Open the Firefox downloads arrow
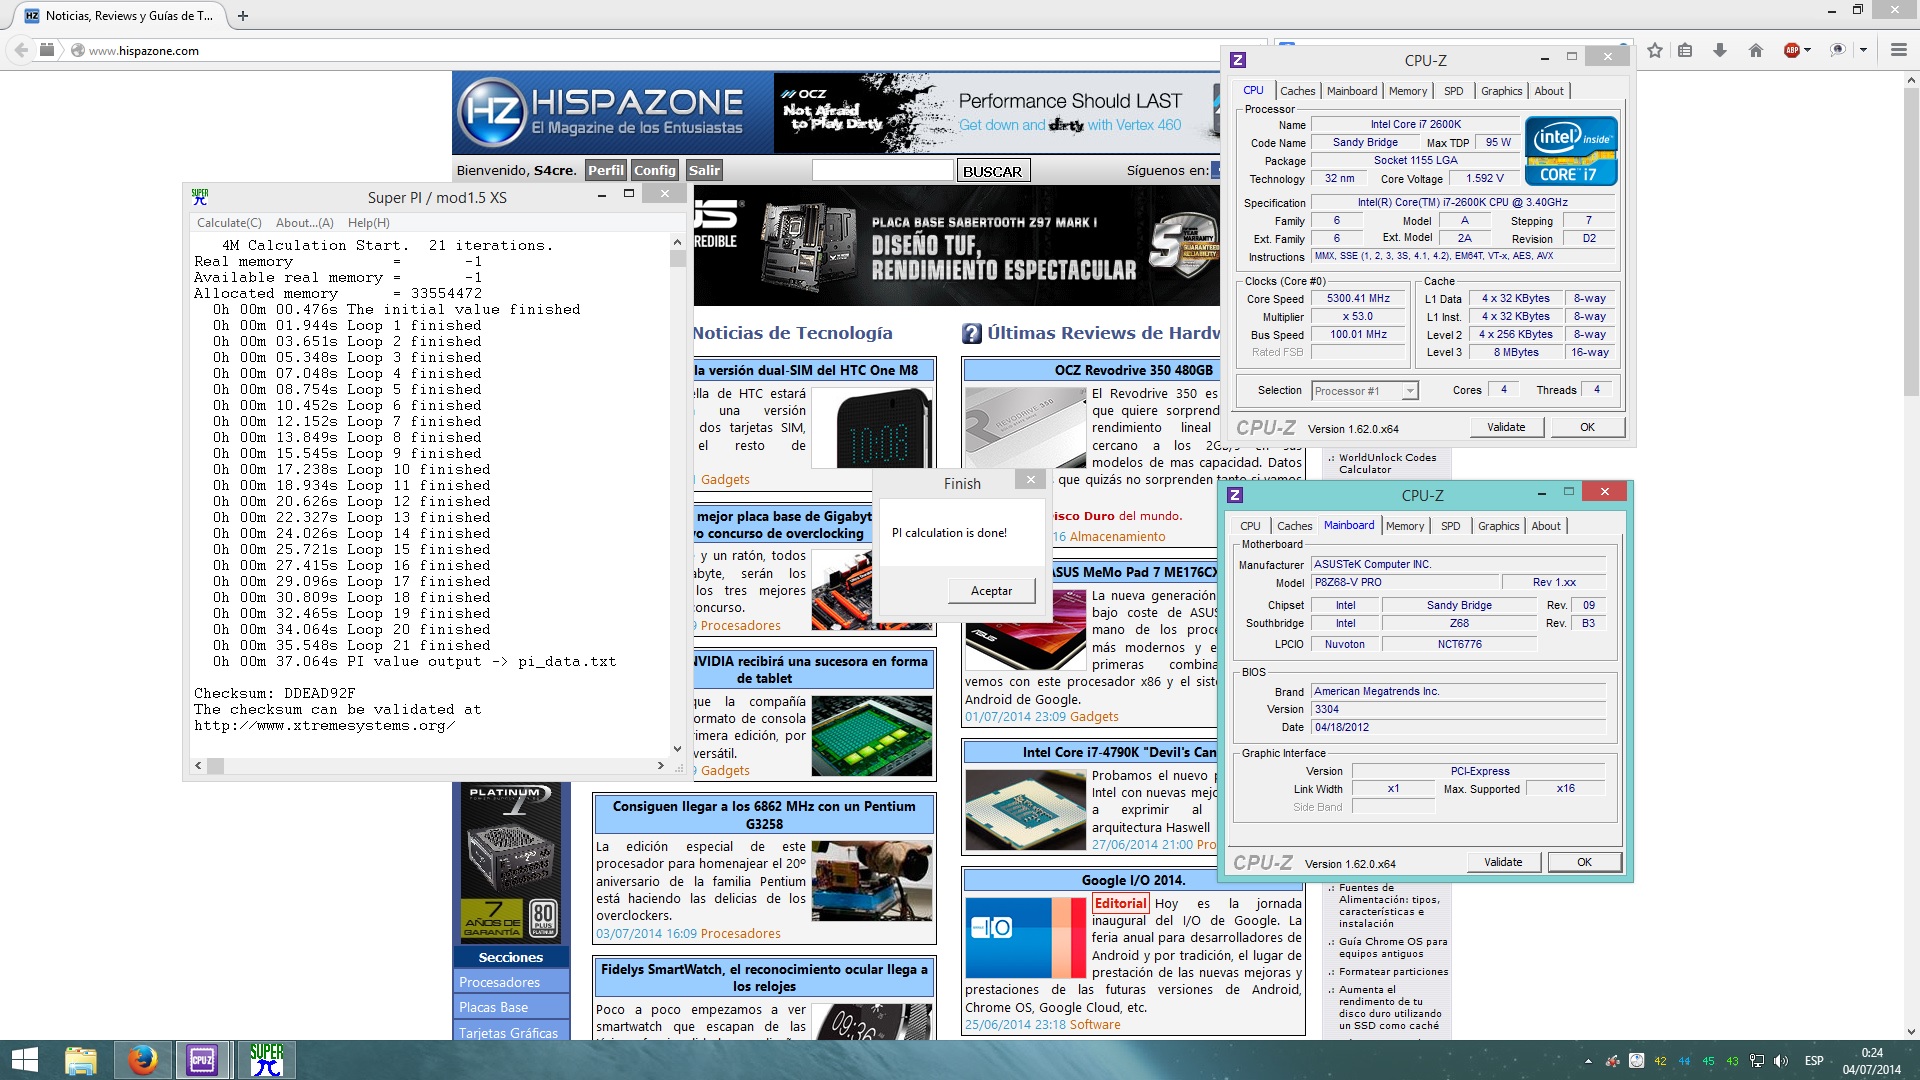Image resolution: width=1920 pixels, height=1080 pixels. pyautogui.click(x=1720, y=50)
